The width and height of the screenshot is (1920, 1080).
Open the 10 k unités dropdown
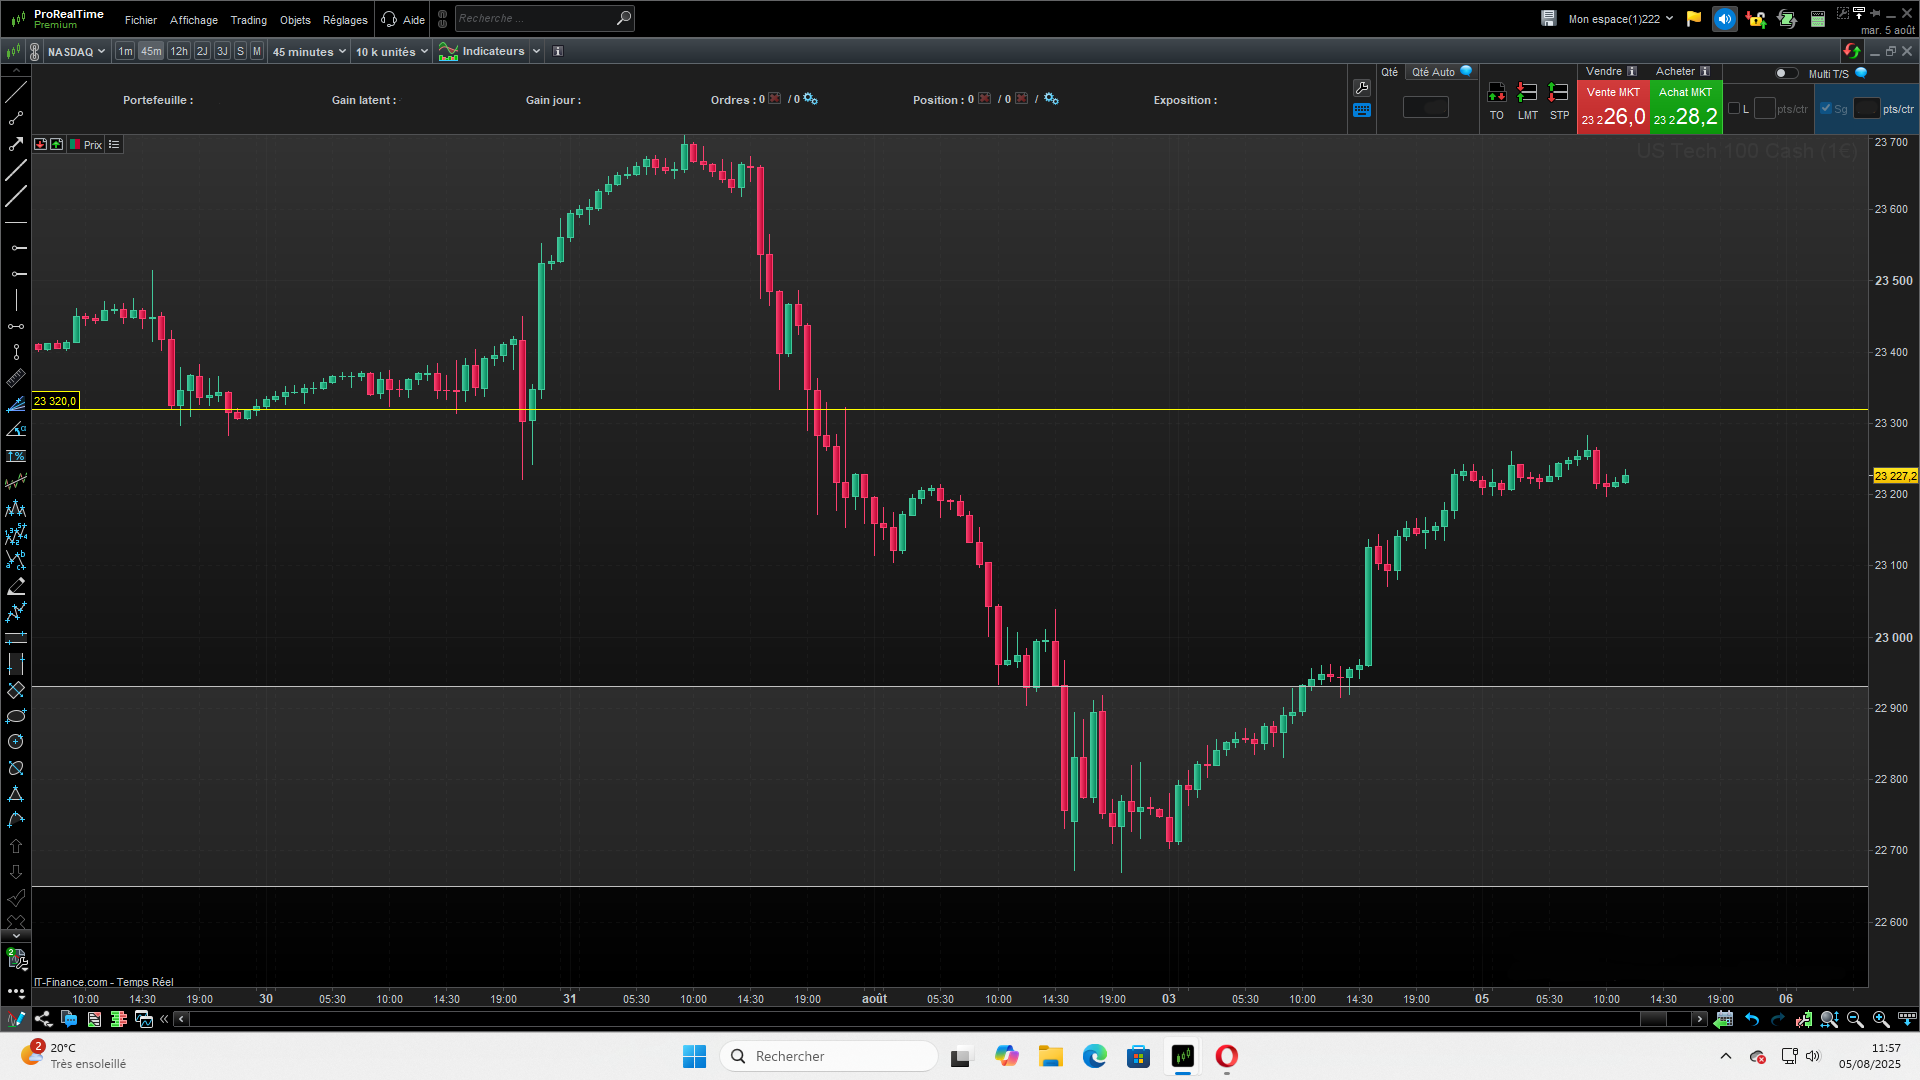pos(392,52)
